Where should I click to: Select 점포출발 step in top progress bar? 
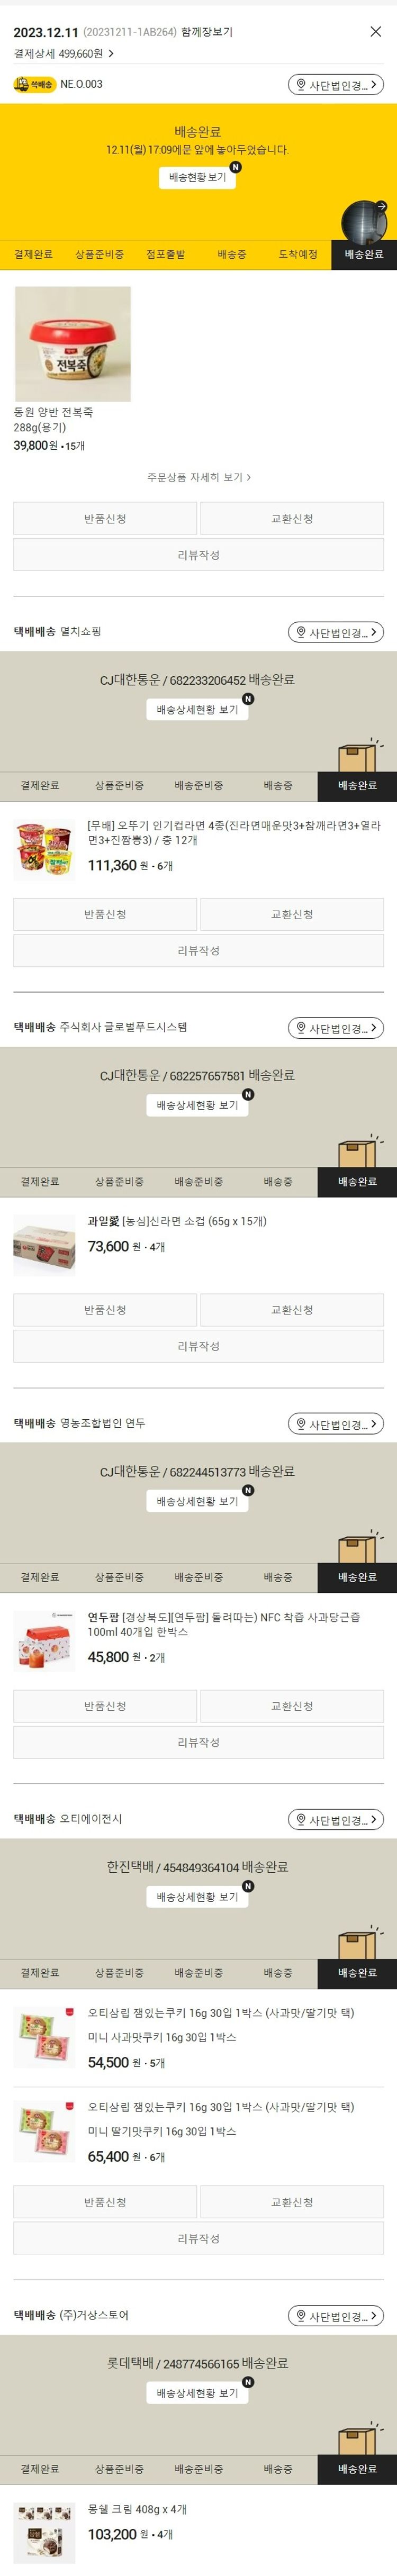click(165, 255)
